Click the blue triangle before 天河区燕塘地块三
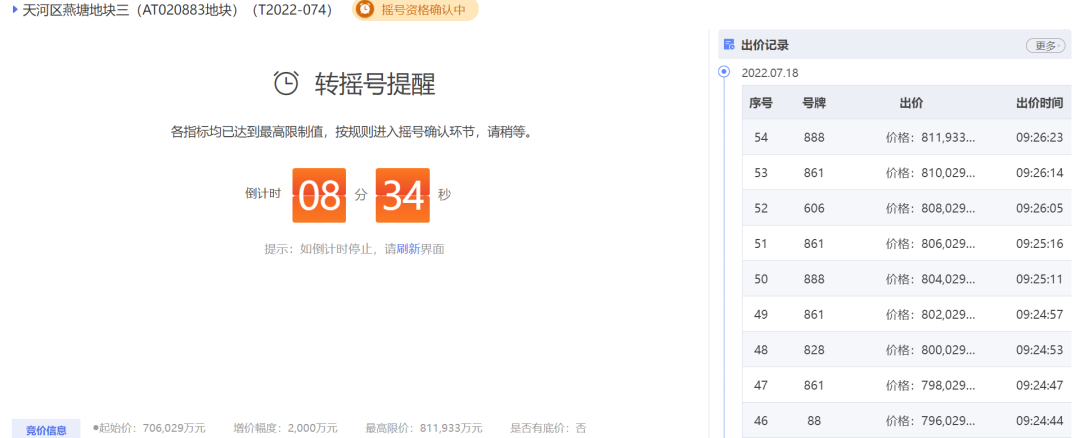The image size is (1080, 438). [15, 10]
